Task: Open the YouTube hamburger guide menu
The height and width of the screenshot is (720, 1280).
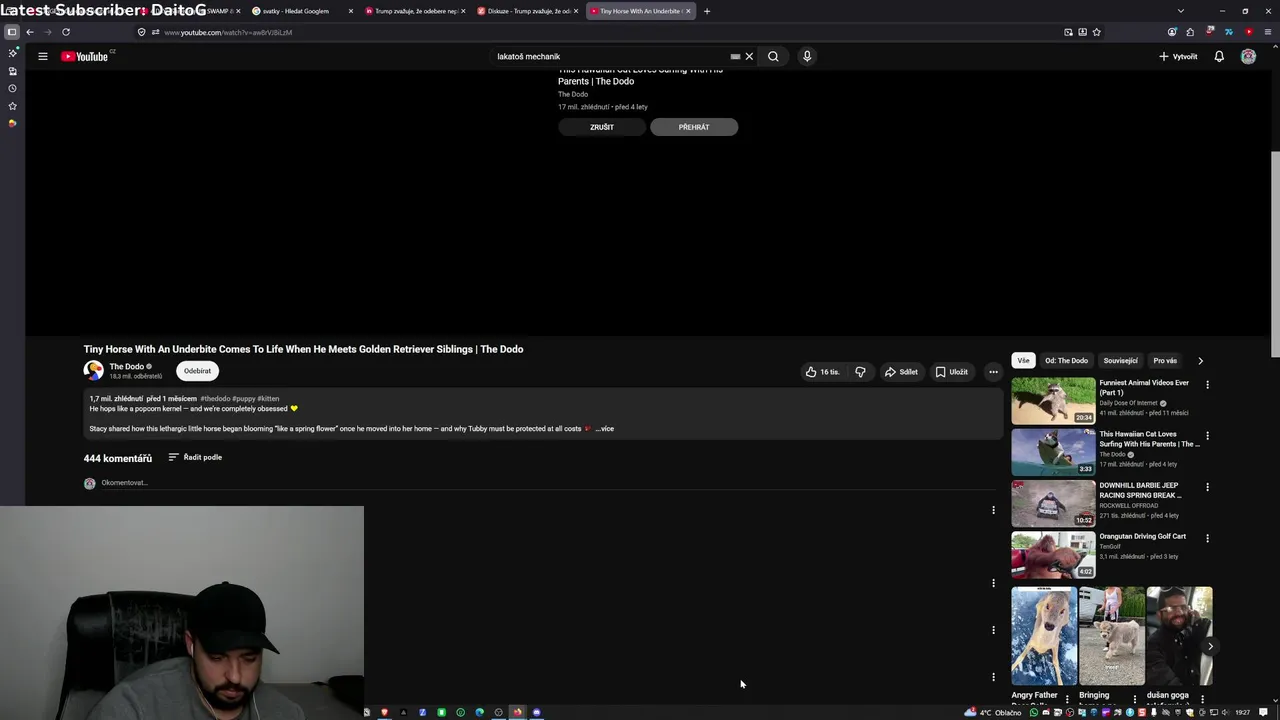Action: pos(43,56)
